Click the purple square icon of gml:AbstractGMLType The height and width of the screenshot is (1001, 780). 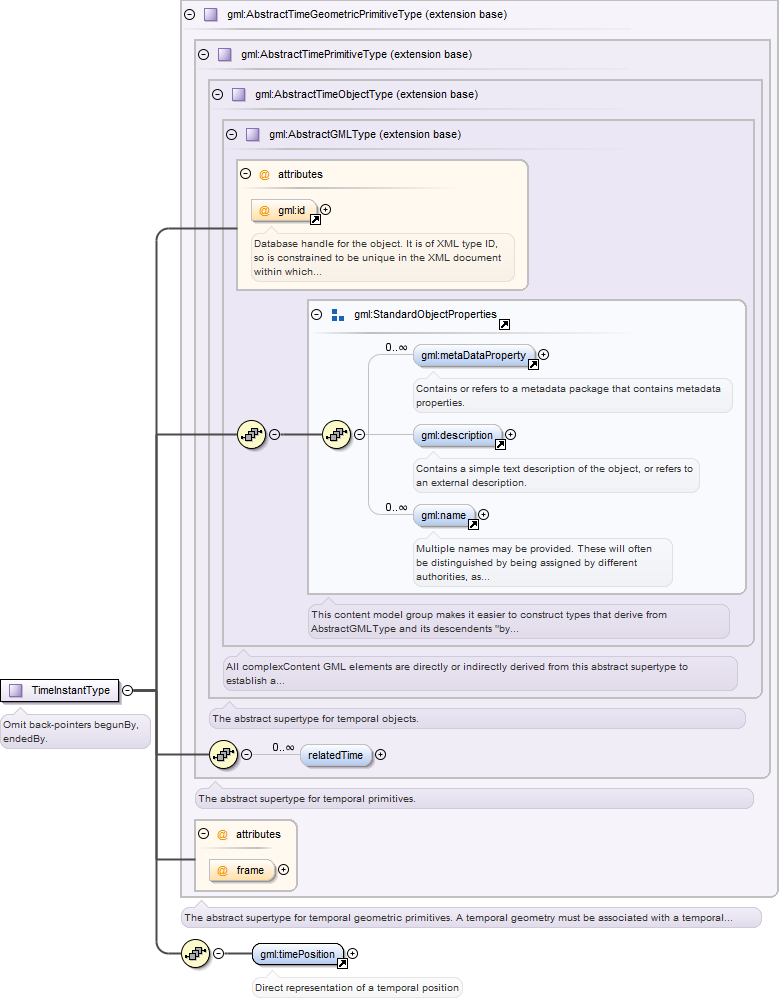(x=253, y=134)
